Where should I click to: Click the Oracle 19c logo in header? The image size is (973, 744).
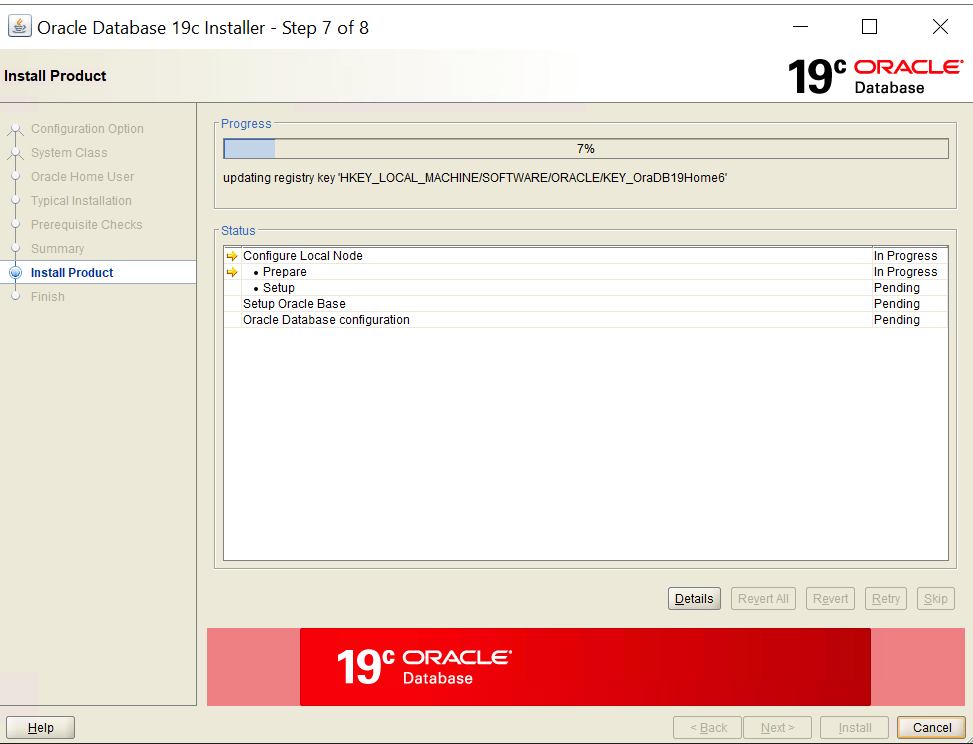pos(875,76)
